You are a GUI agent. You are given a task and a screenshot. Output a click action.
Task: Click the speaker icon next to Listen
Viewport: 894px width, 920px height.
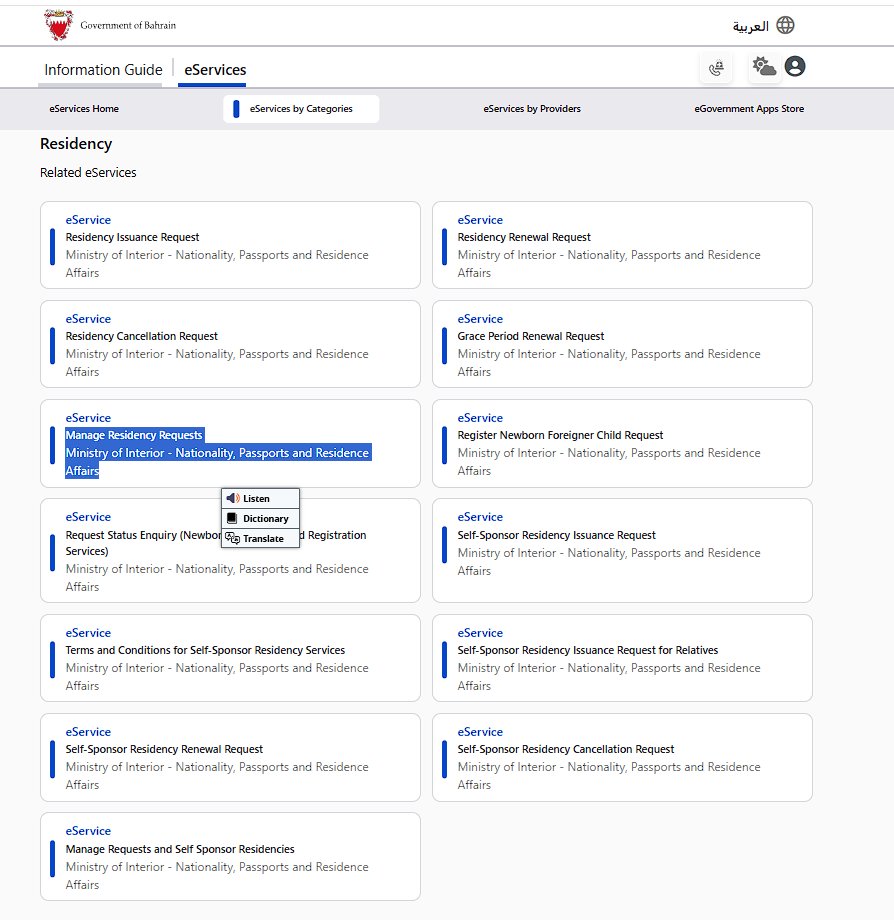click(x=235, y=498)
